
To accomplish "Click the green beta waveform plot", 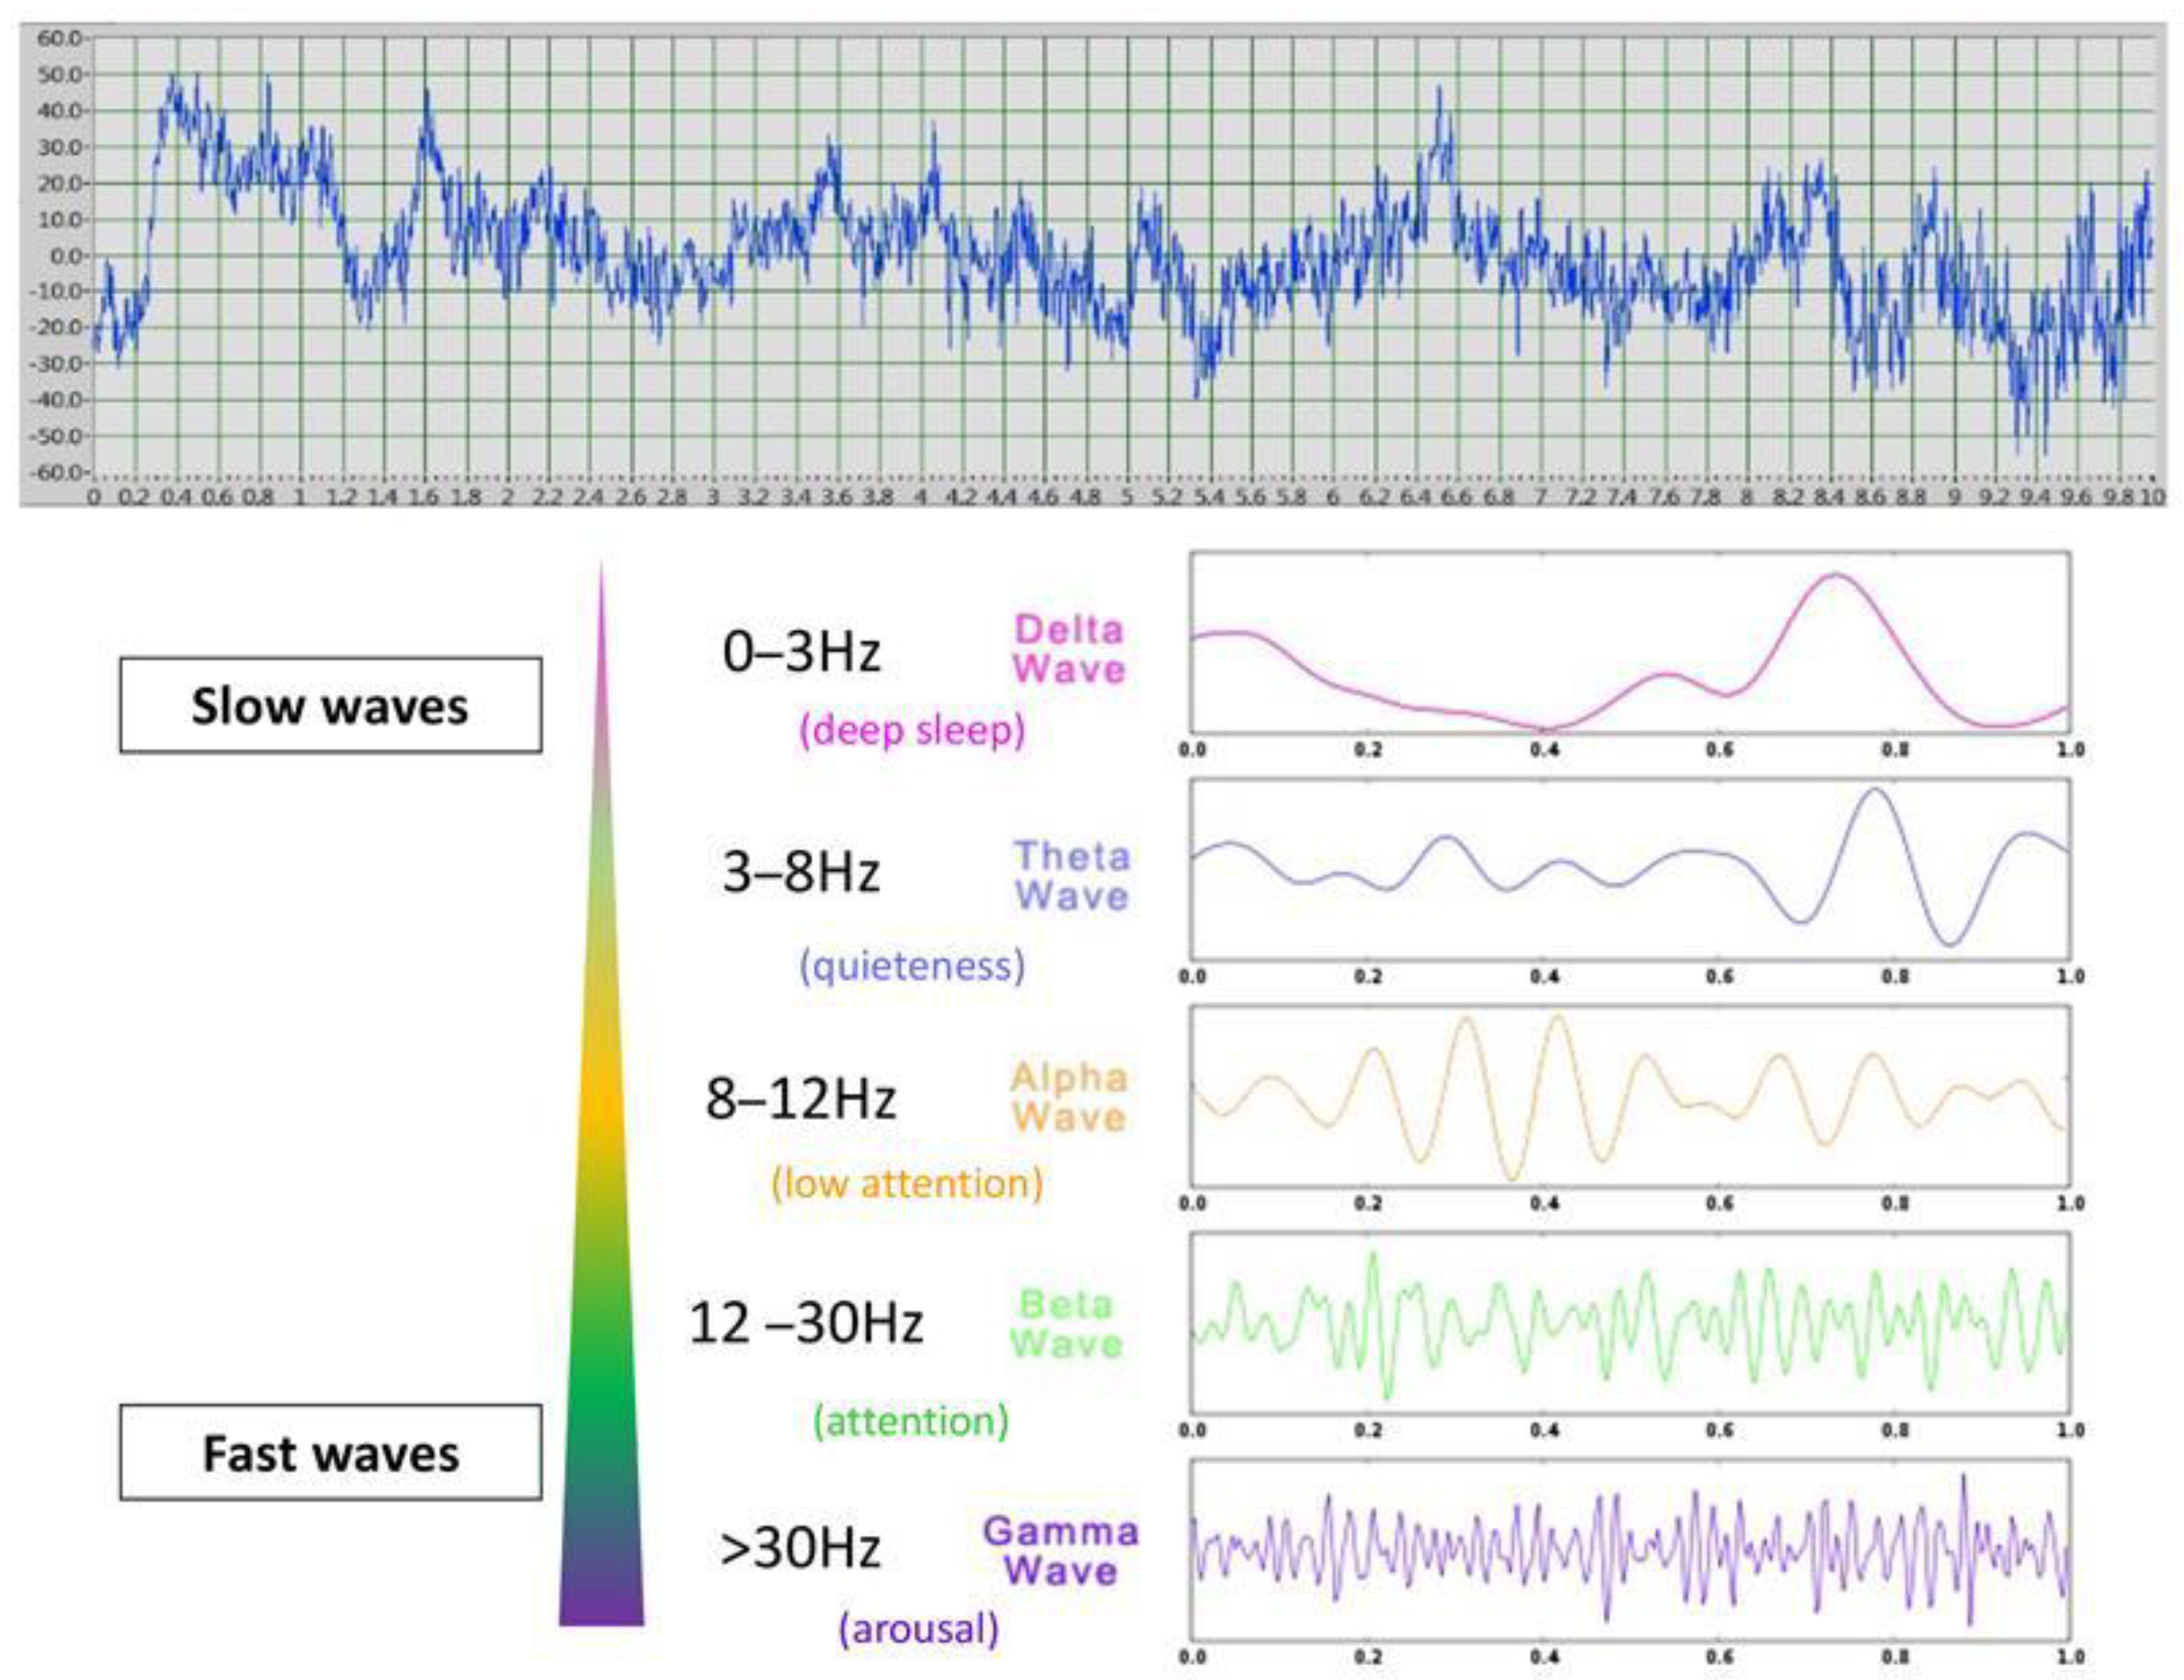I will (x=1630, y=1322).
